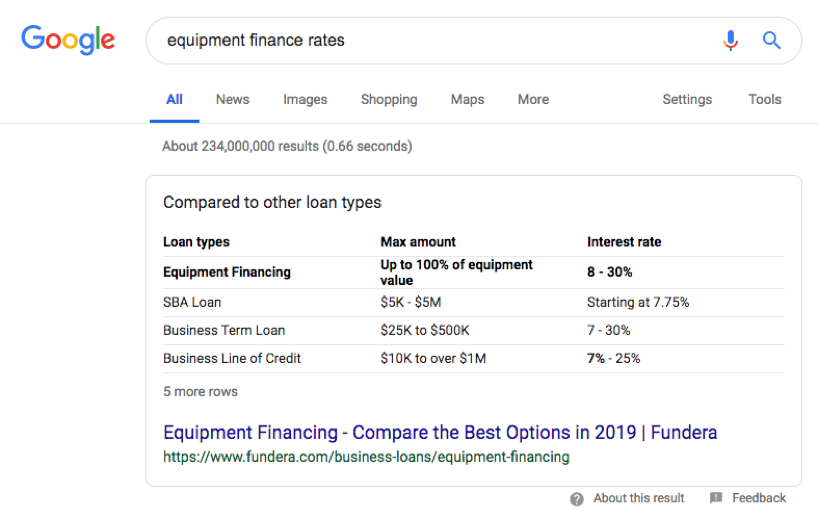Click the question mark icon beside About this result
The width and height of the screenshot is (818, 518).
(x=577, y=498)
